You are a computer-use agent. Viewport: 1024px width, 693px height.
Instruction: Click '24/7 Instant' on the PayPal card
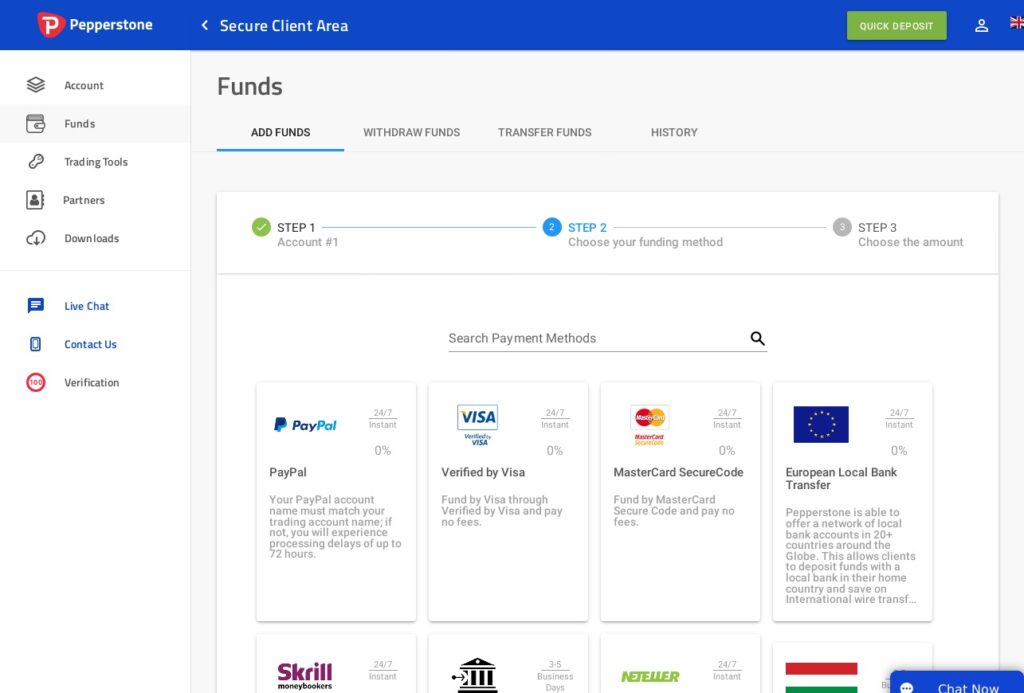point(383,419)
